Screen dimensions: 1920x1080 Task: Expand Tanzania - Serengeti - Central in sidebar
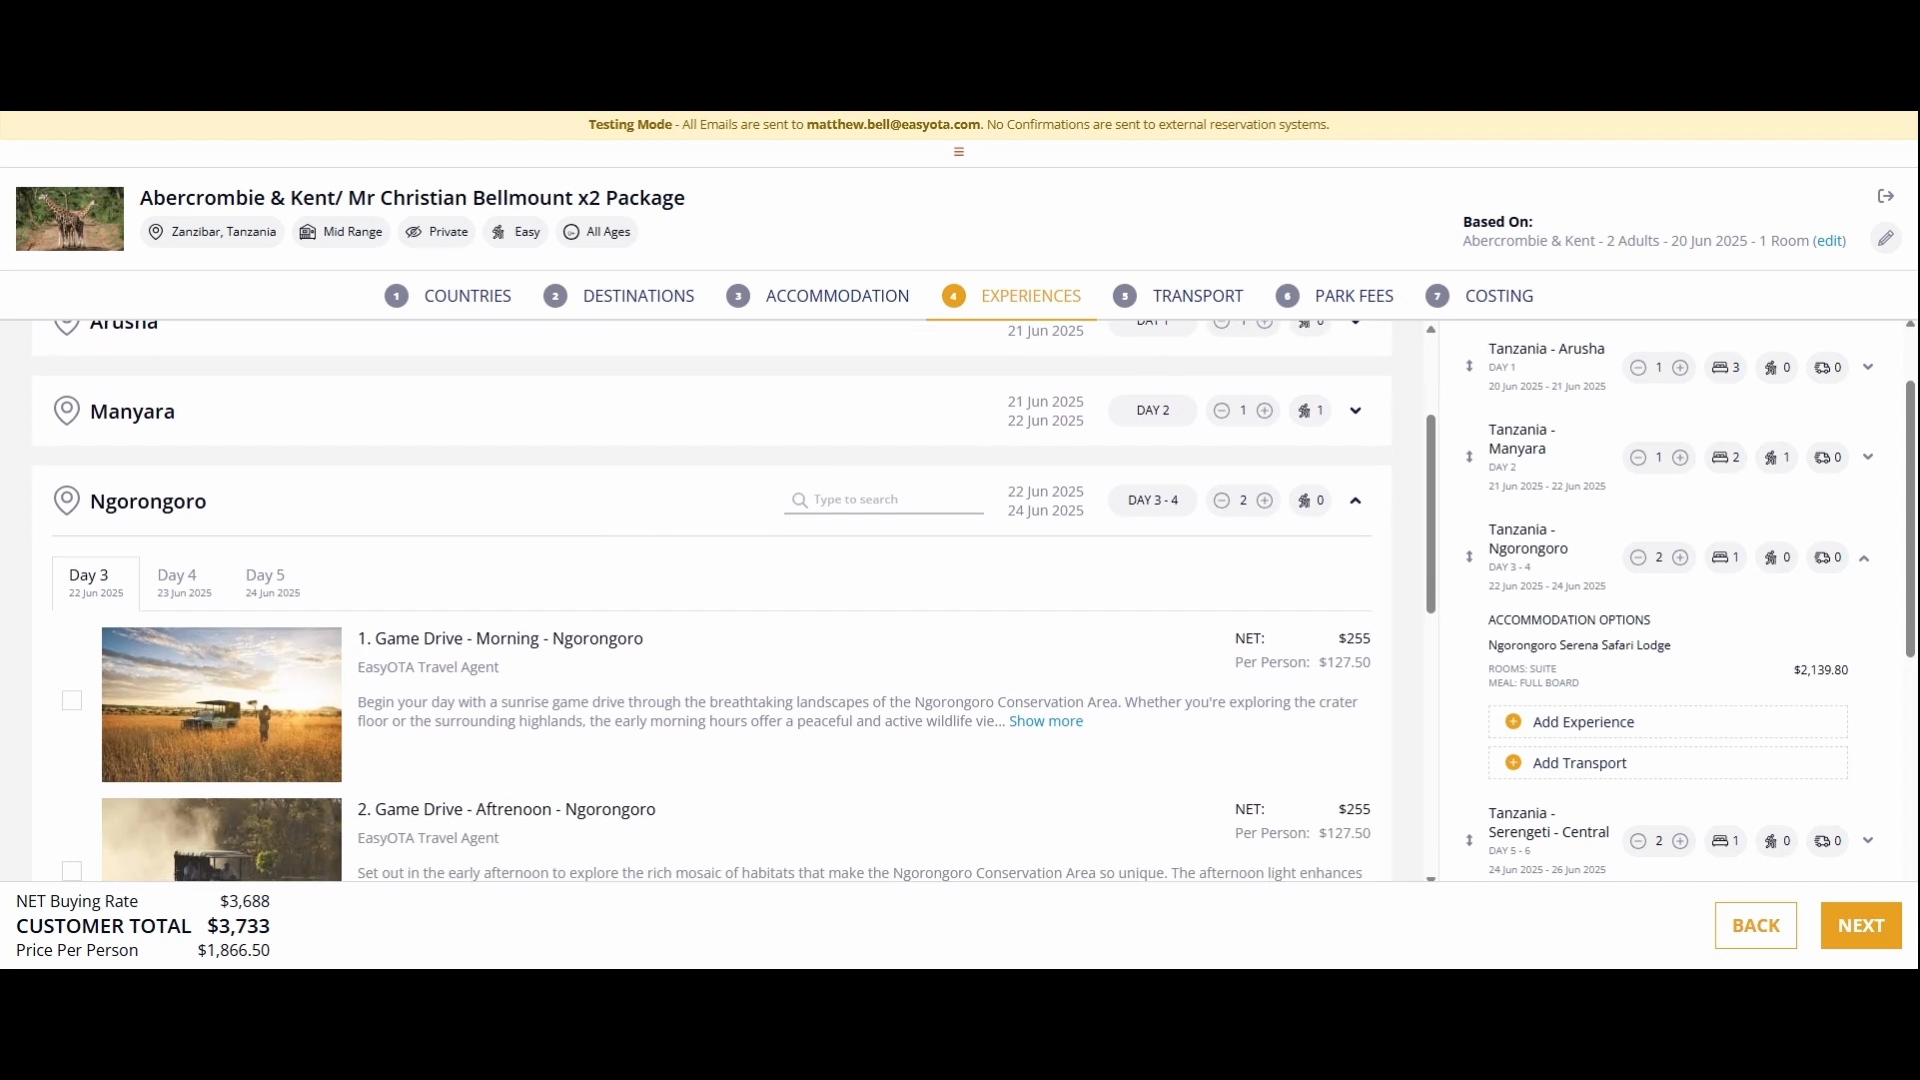click(1868, 841)
